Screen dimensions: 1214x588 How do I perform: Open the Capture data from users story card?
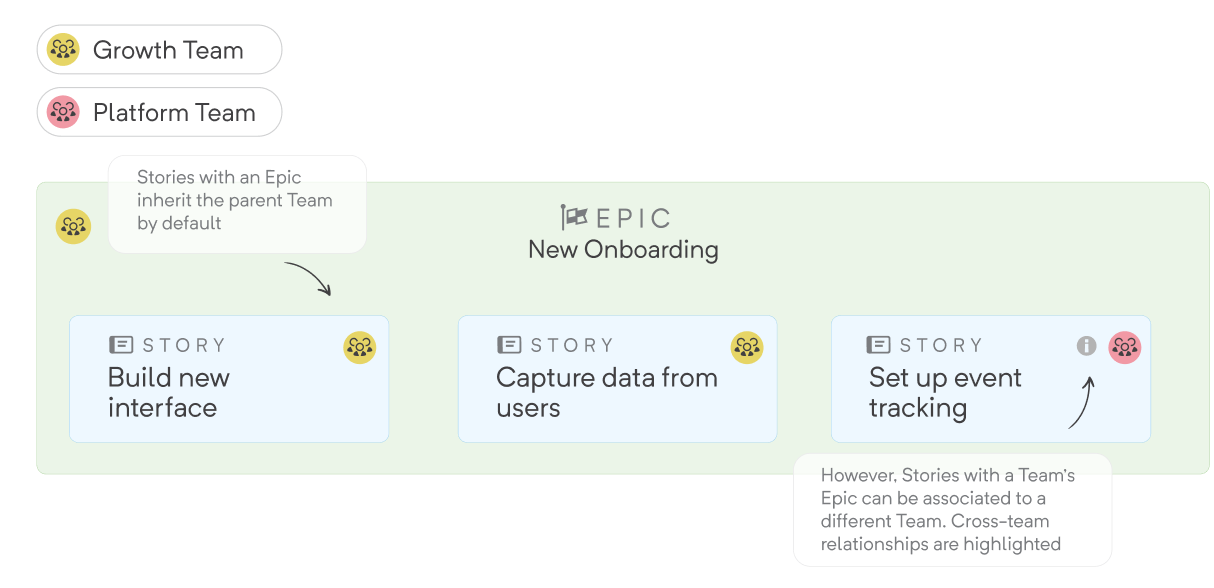point(617,379)
